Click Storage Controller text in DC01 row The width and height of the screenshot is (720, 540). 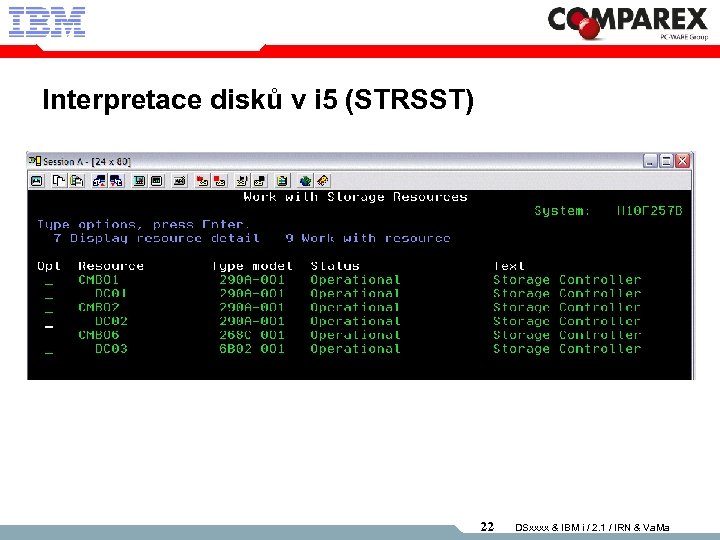567,293
